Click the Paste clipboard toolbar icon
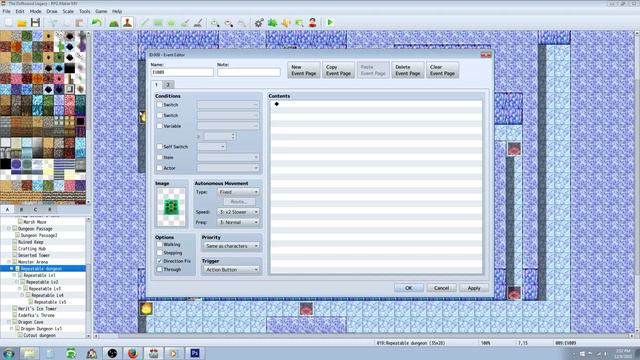Screen dimensions: 640x360 coord(79,23)
